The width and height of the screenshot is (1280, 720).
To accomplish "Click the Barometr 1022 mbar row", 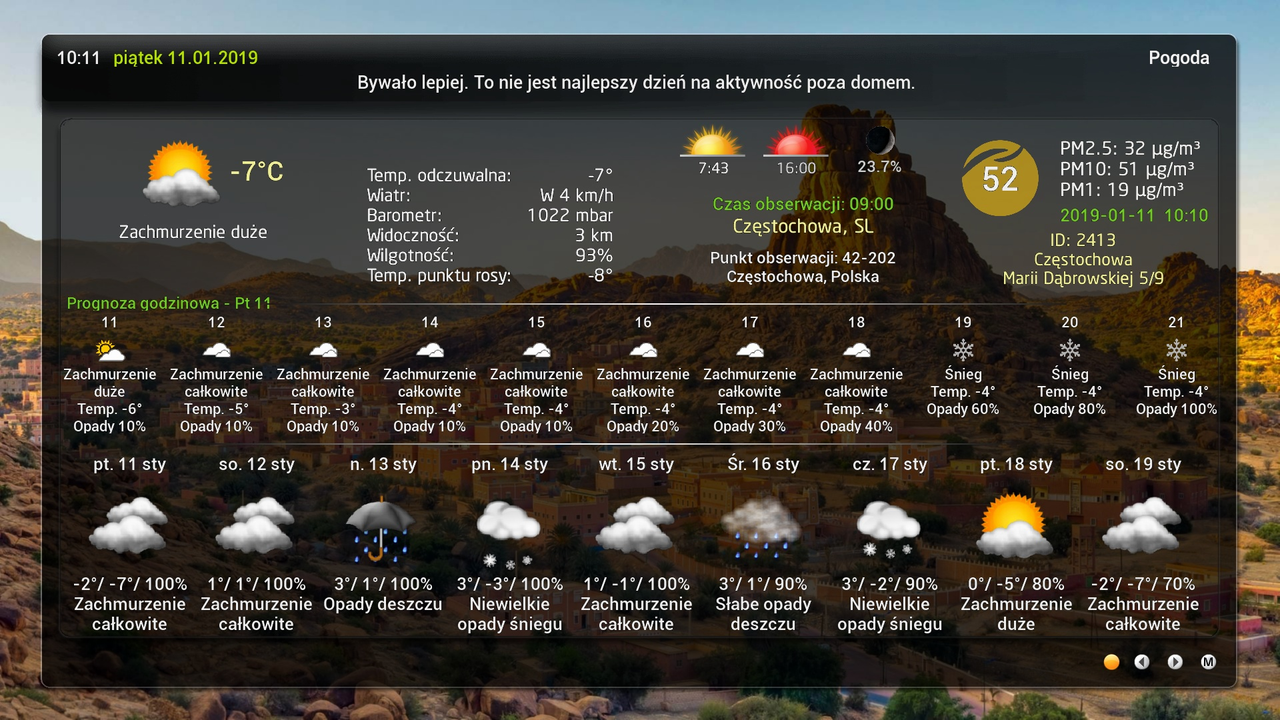I will pos(490,215).
